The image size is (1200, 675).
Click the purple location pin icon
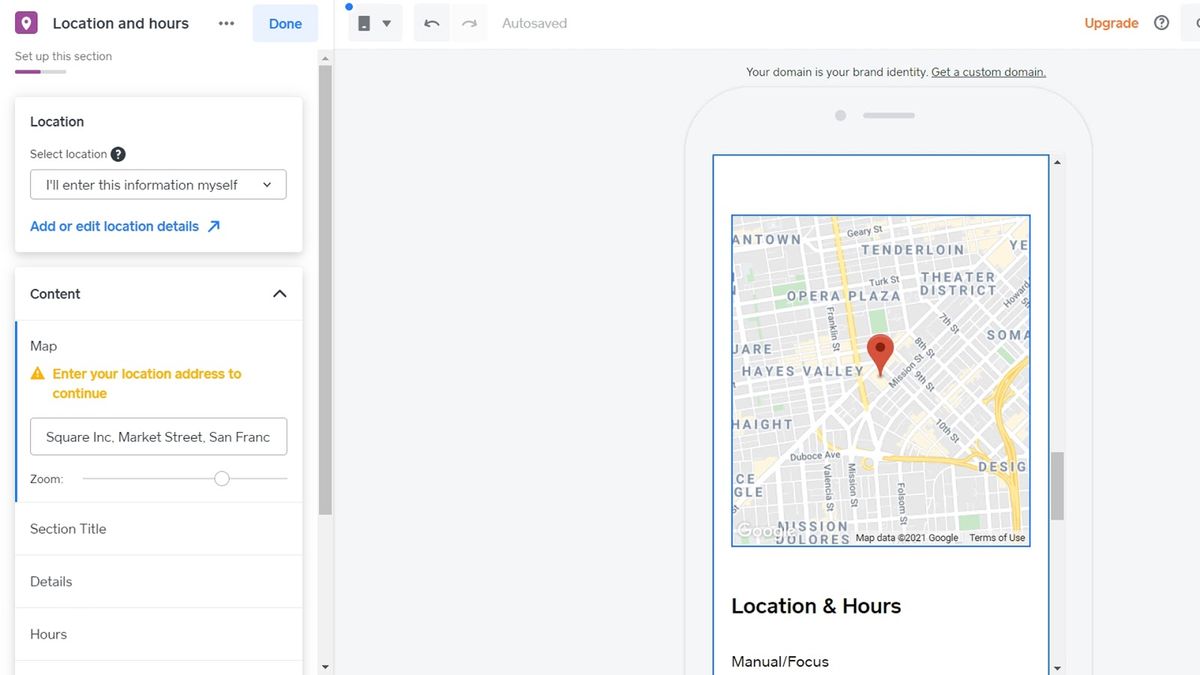pos(25,22)
